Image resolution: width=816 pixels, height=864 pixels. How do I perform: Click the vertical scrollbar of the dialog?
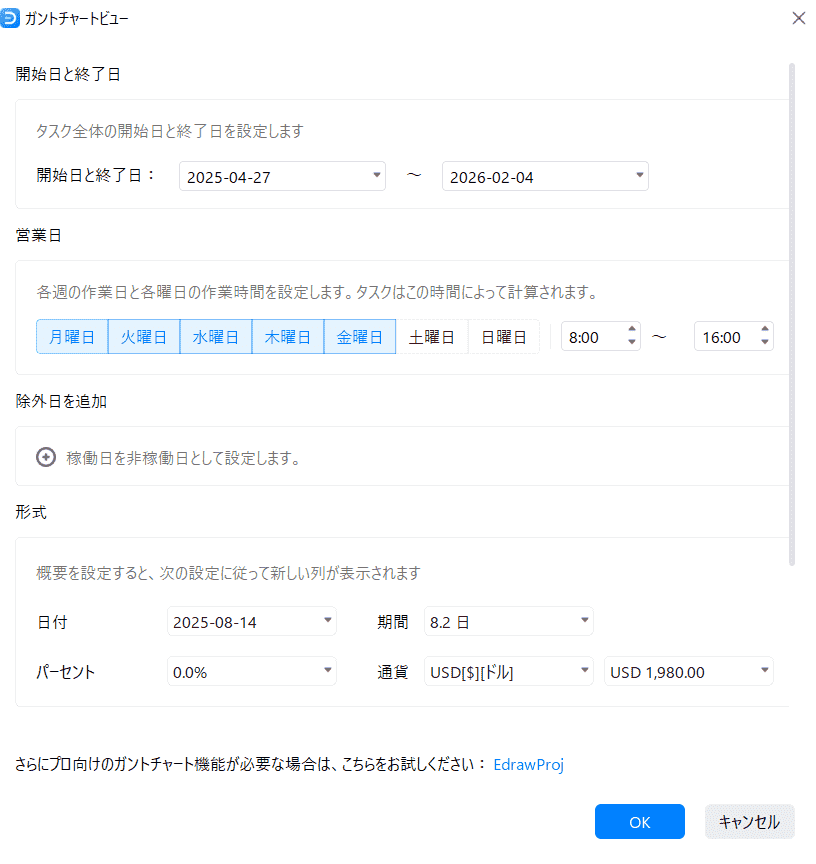792,300
